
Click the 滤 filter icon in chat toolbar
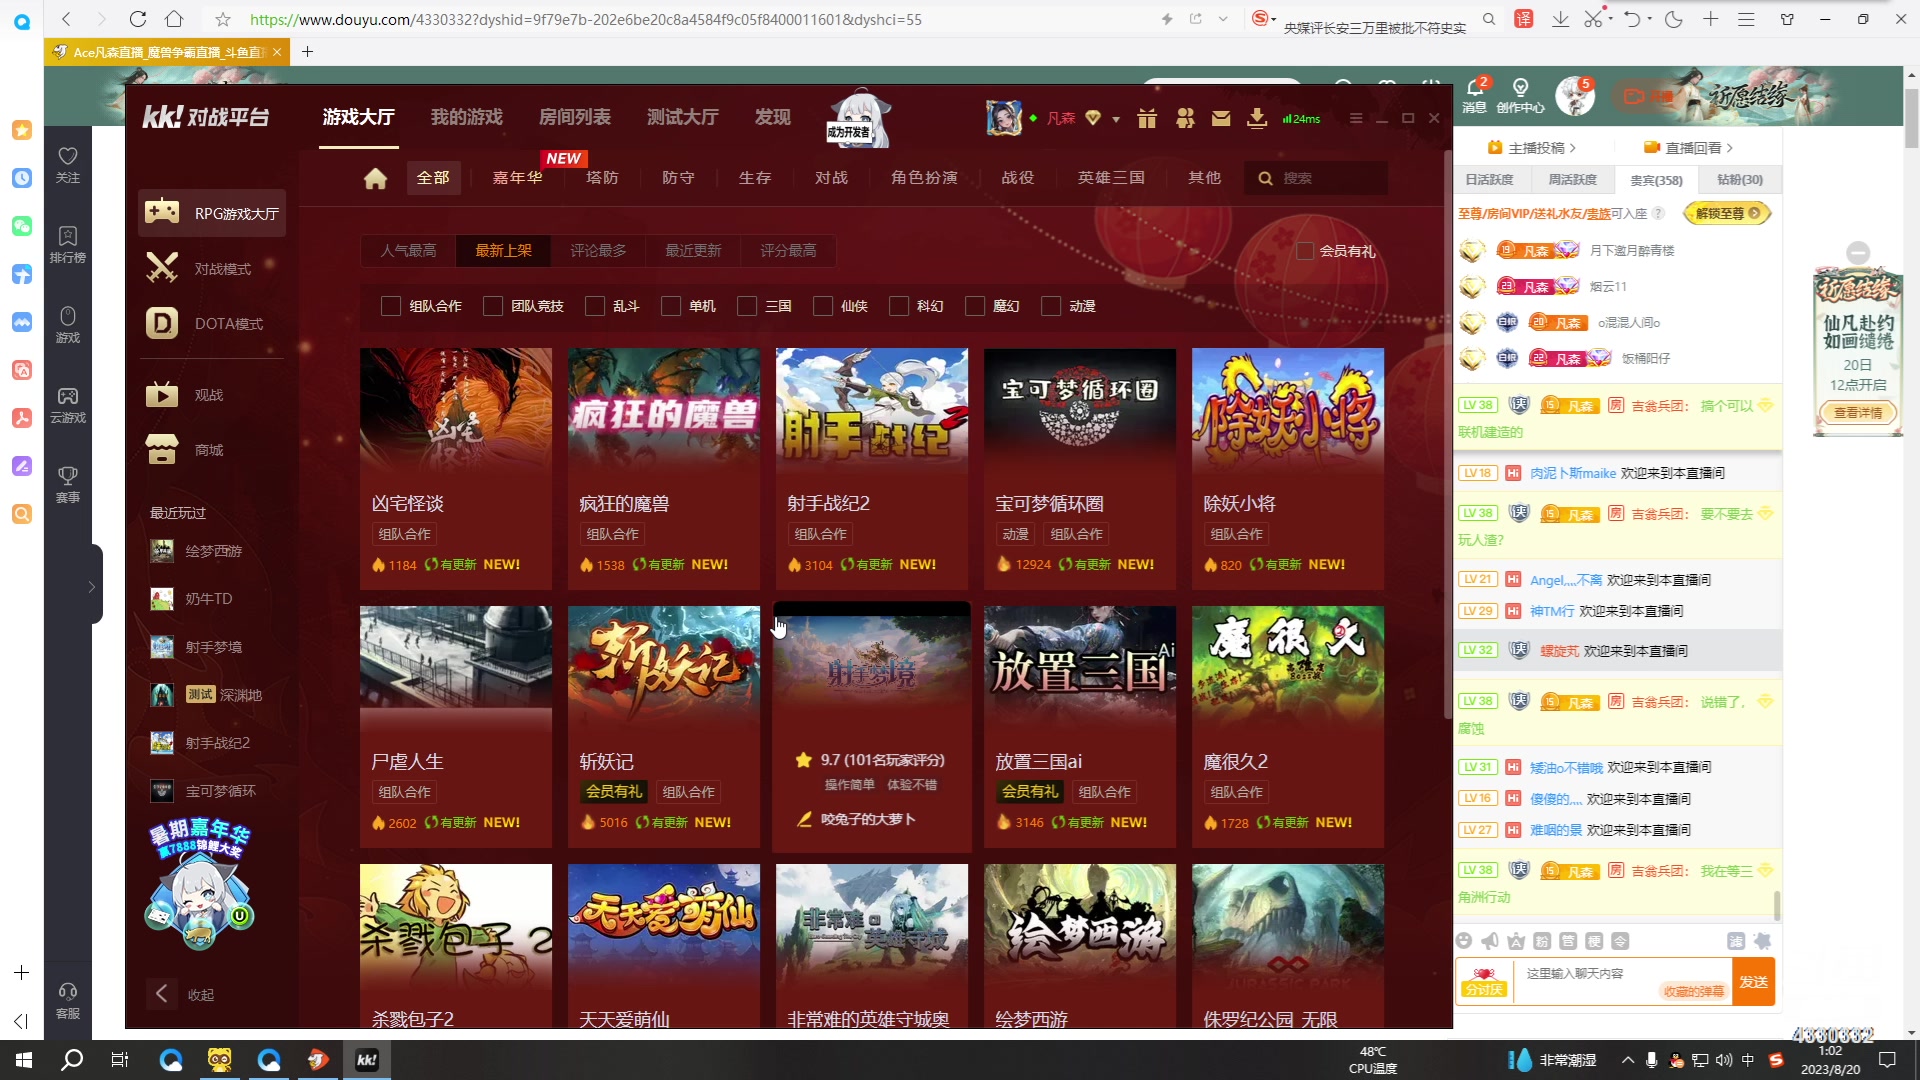pos(1736,941)
